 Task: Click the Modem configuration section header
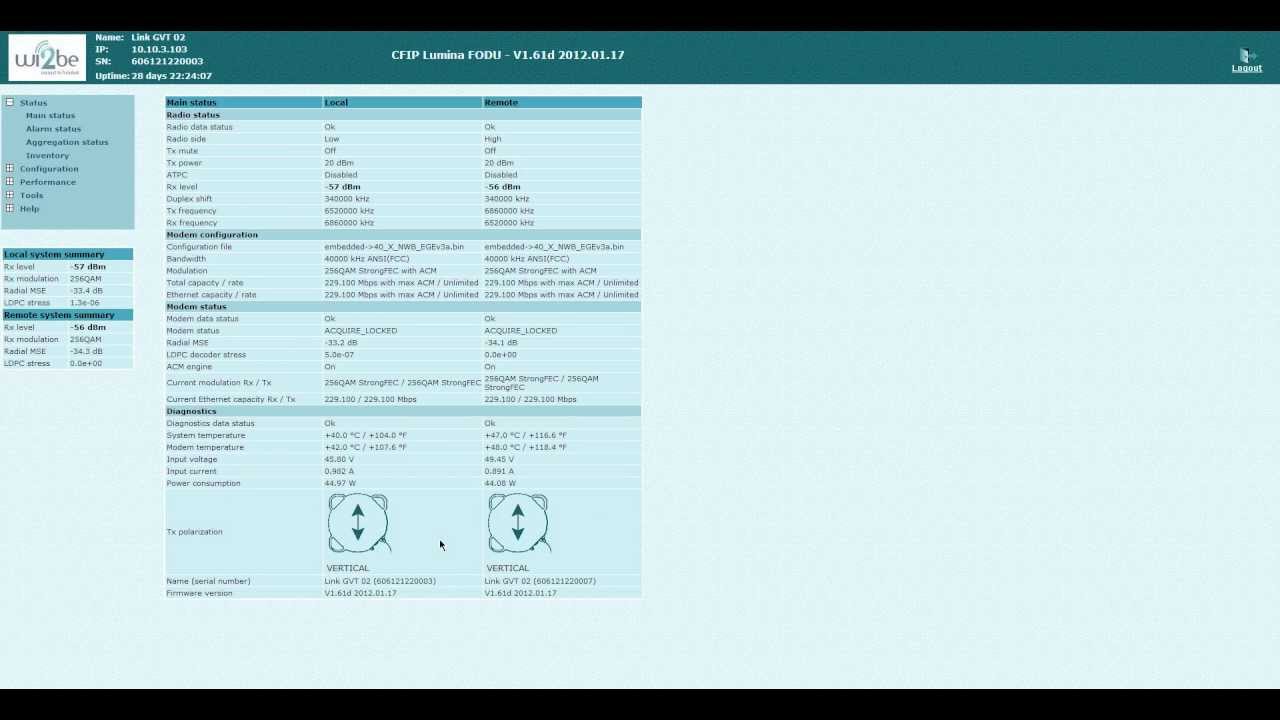click(403, 235)
